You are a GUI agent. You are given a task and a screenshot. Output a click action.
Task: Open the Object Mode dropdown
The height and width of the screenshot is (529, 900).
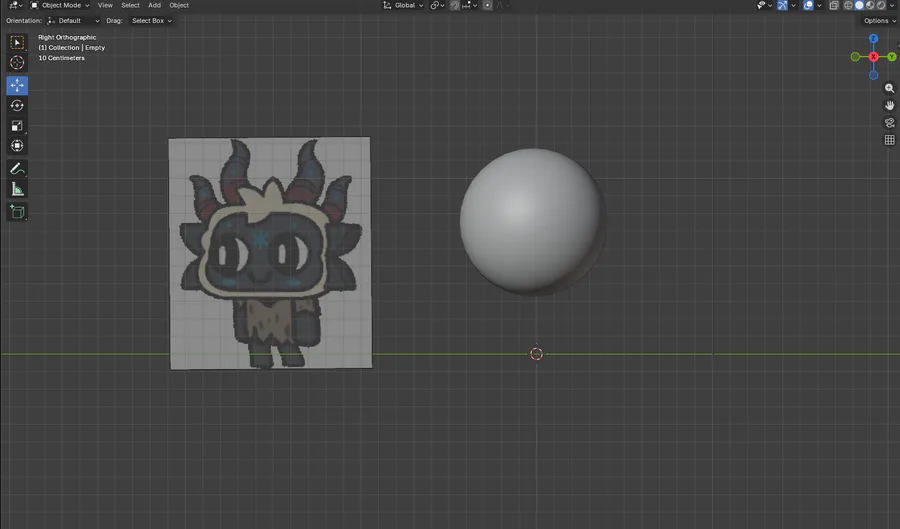[x=60, y=5]
